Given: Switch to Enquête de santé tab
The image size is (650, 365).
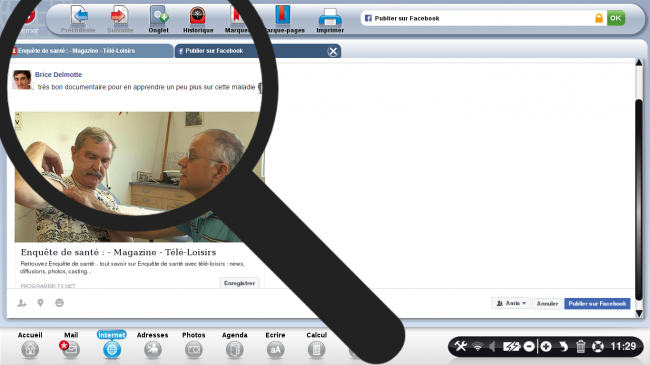Looking at the screenshot, I should pyautogui.click(x=91, y=51).
